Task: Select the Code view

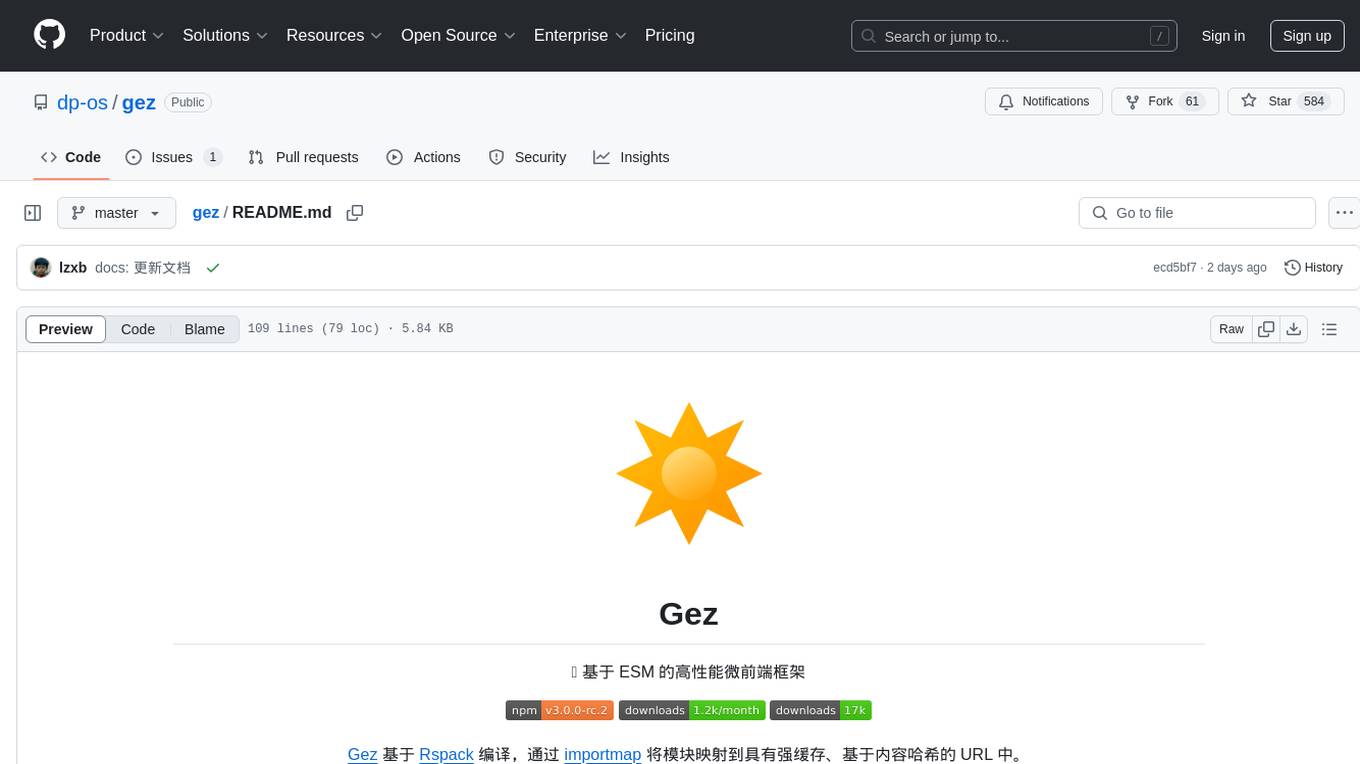Action: [138, 329]
